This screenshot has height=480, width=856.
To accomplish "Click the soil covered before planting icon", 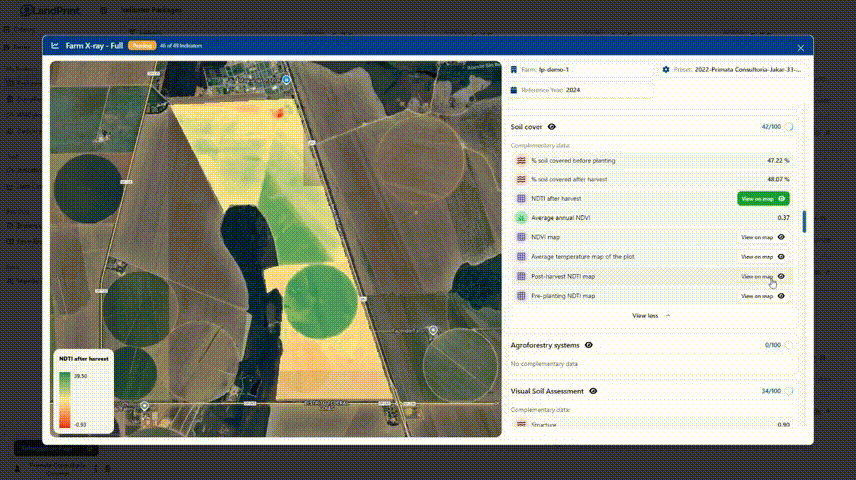I will (x=521, y=160).
